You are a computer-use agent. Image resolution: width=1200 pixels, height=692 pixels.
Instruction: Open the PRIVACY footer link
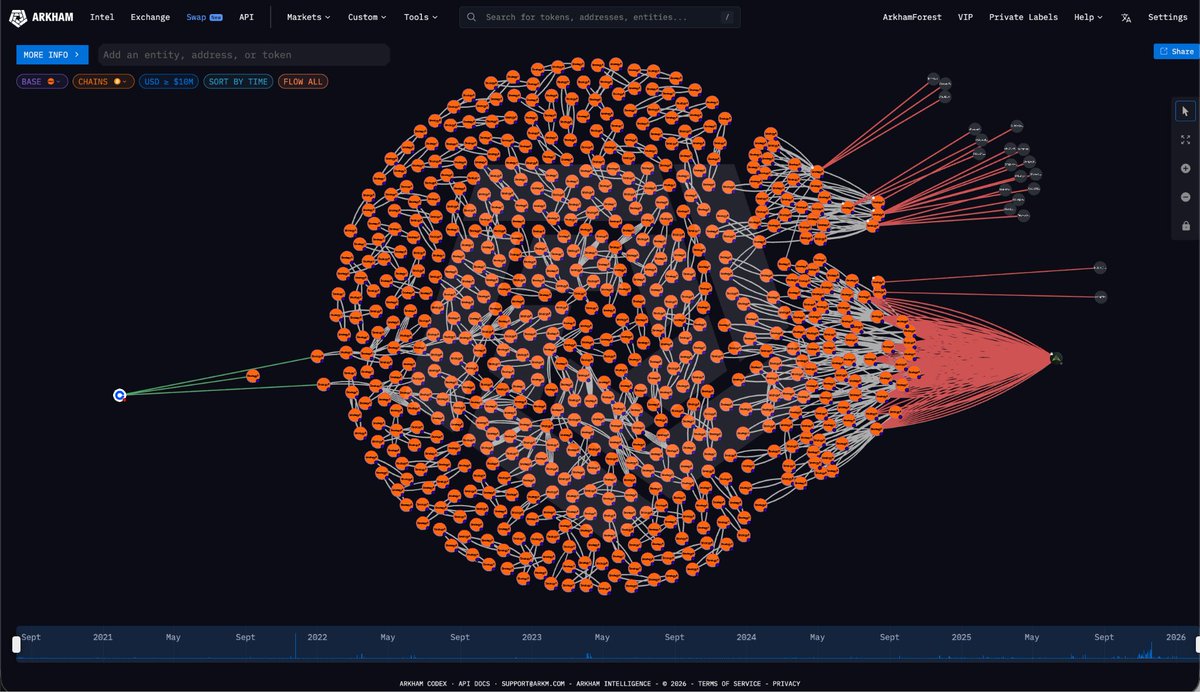tap(786, 684)
